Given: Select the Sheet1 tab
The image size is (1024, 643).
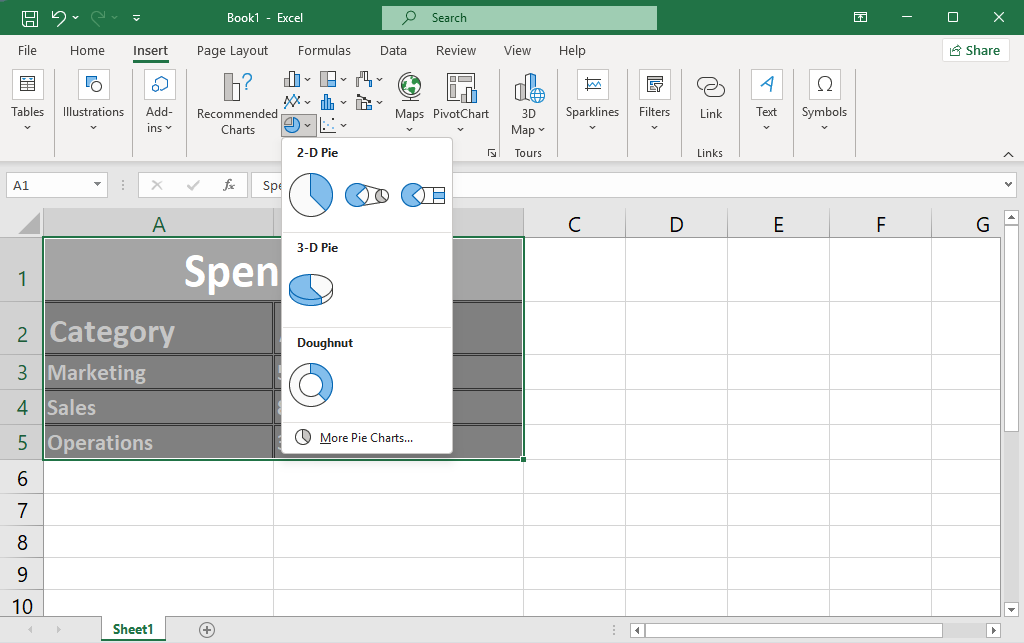Looking at the screenshot, I should 133,629.
